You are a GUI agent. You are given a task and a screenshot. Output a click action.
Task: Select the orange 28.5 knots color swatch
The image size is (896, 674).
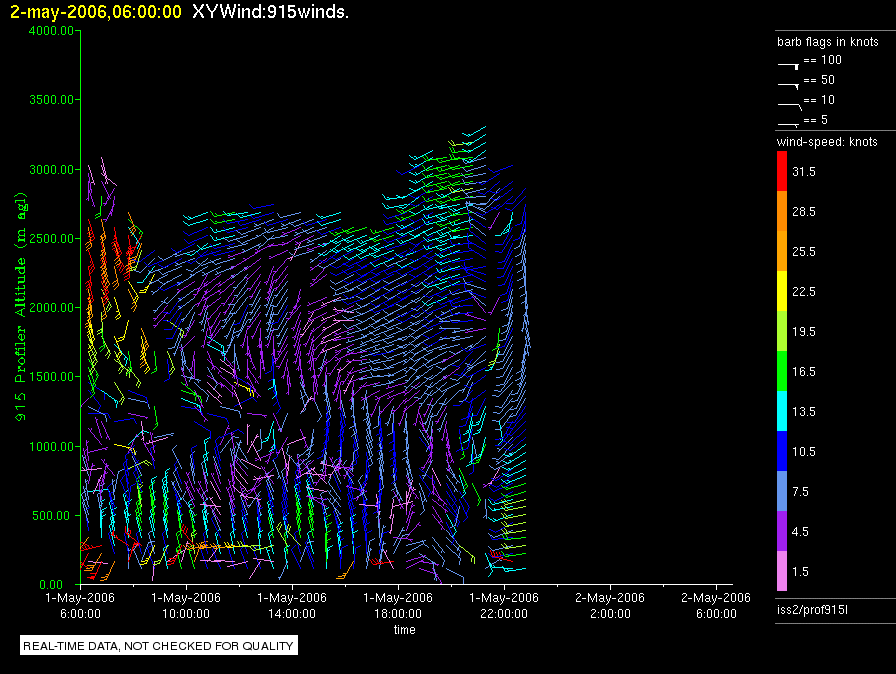(782, 212)
